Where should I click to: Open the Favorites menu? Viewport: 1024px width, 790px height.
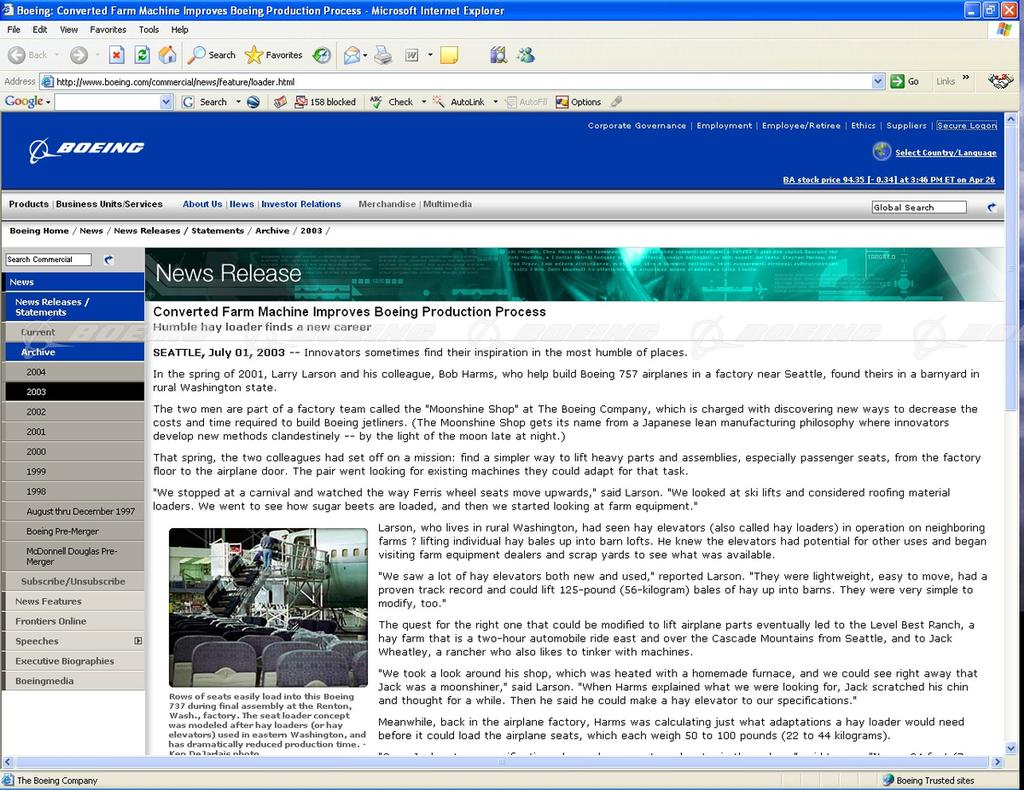click(108, 30)
